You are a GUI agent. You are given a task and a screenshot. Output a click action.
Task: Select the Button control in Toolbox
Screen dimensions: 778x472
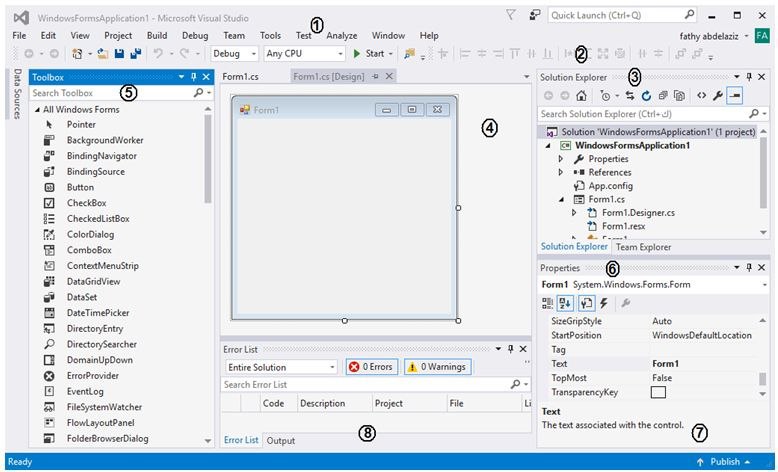click(80, 187)
